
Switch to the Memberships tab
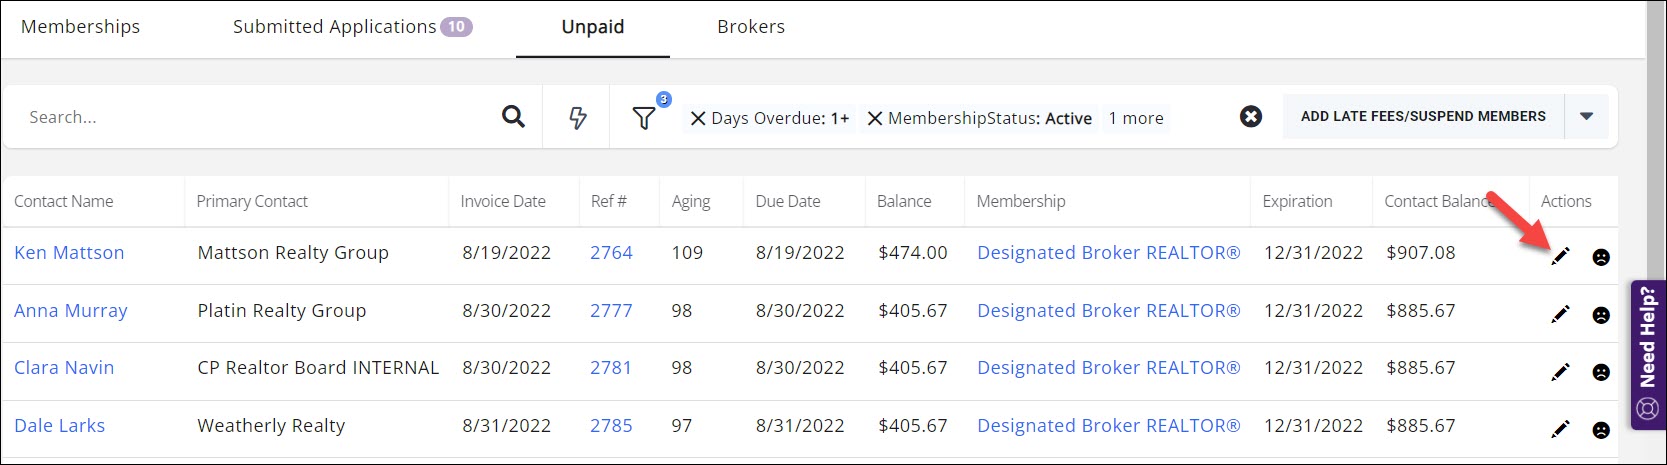81,27
